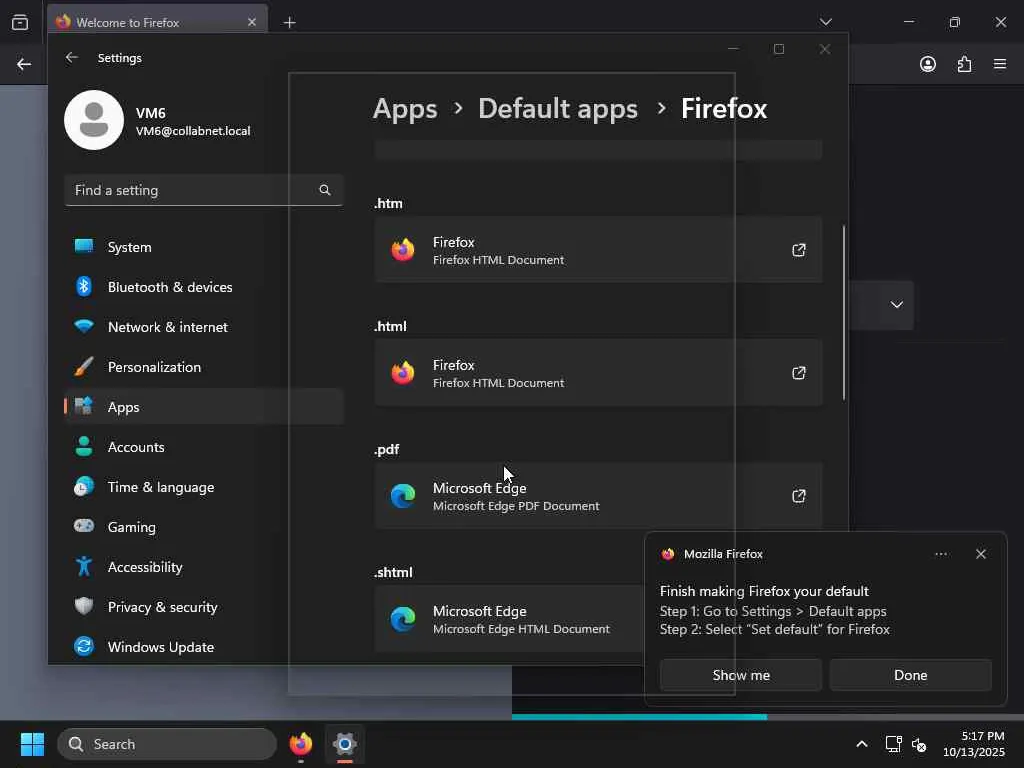Open notification options ellipsis menu

941,554
